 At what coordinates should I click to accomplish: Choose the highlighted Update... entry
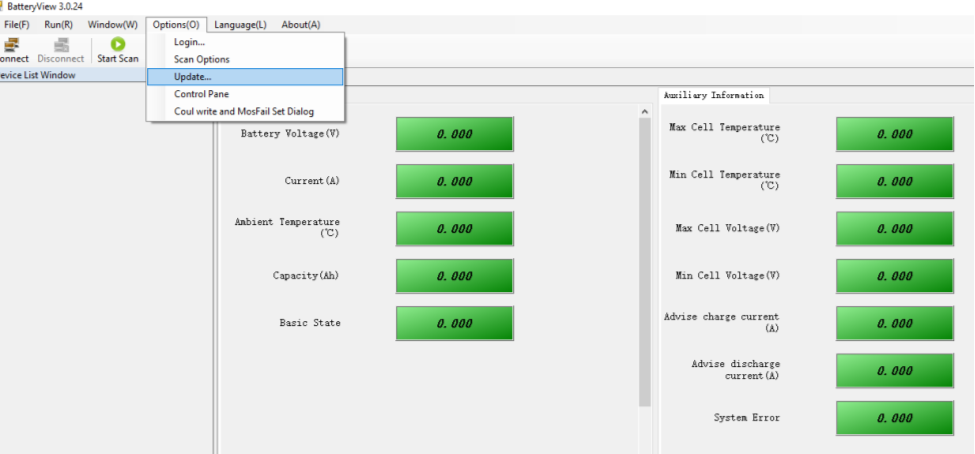pyautogui.click(x=192, y=77)
